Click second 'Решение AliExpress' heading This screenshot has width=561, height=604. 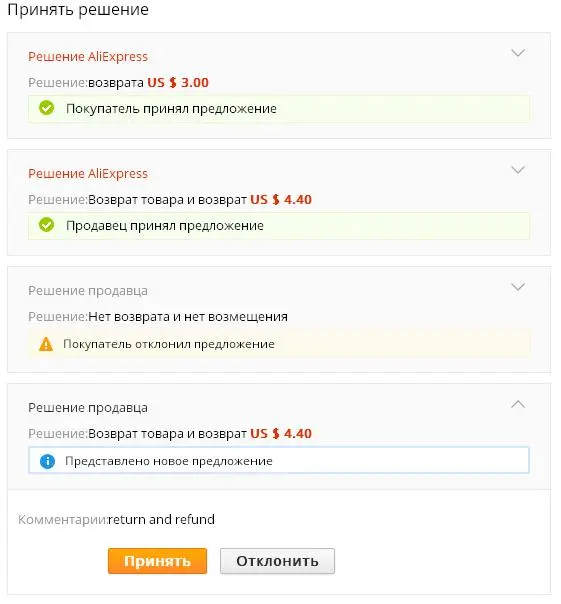tap(88, 174)
